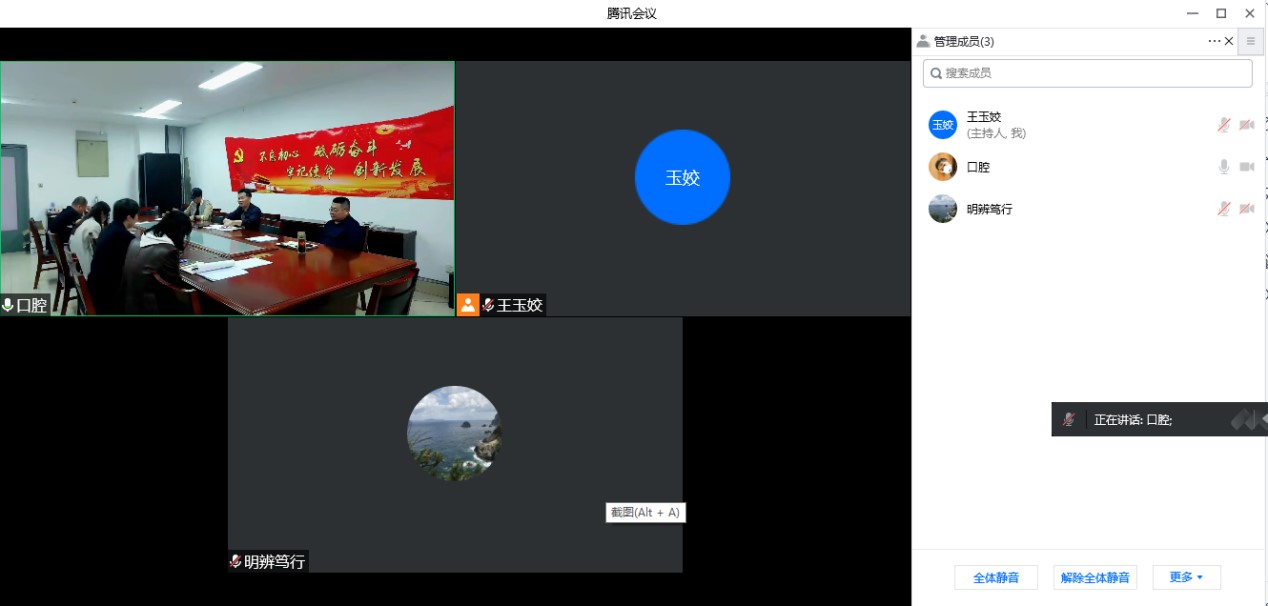1268x606 pixels.
Task: Close the 管理成员 member panel
Action: coord(1229,41)
